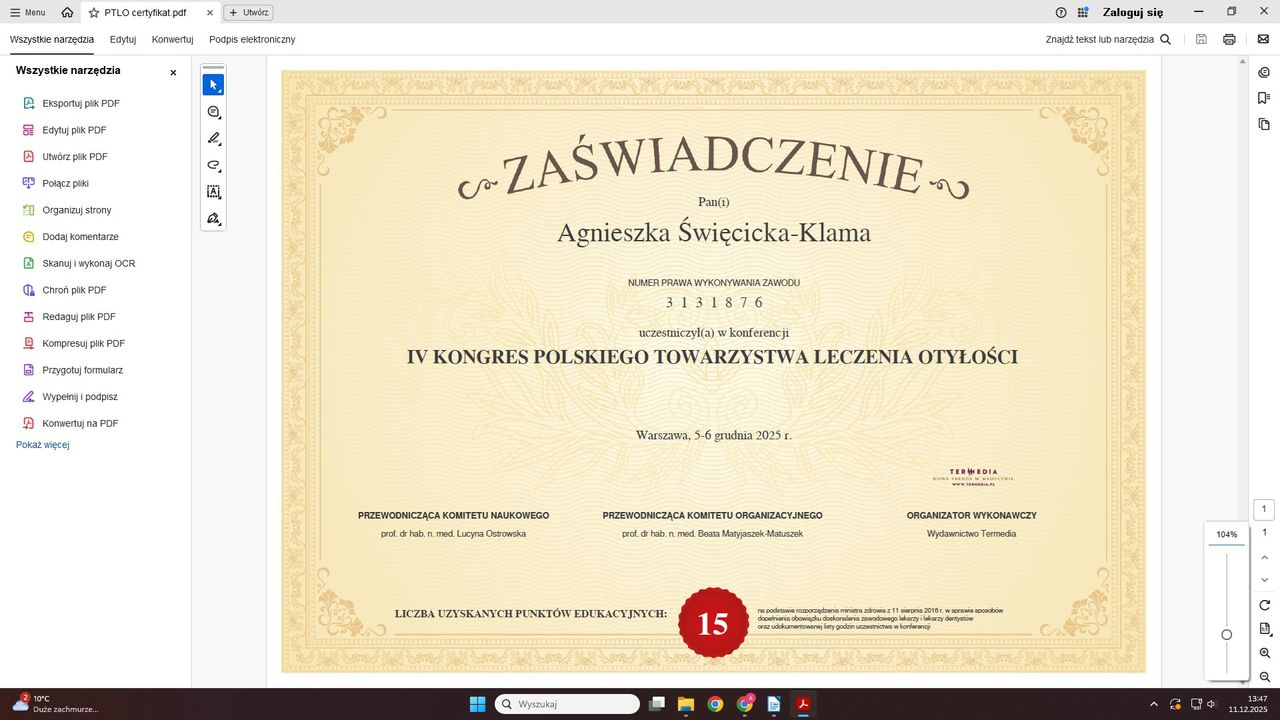
Task: Create new tab with Utwórz button
Action: (248, 13)
